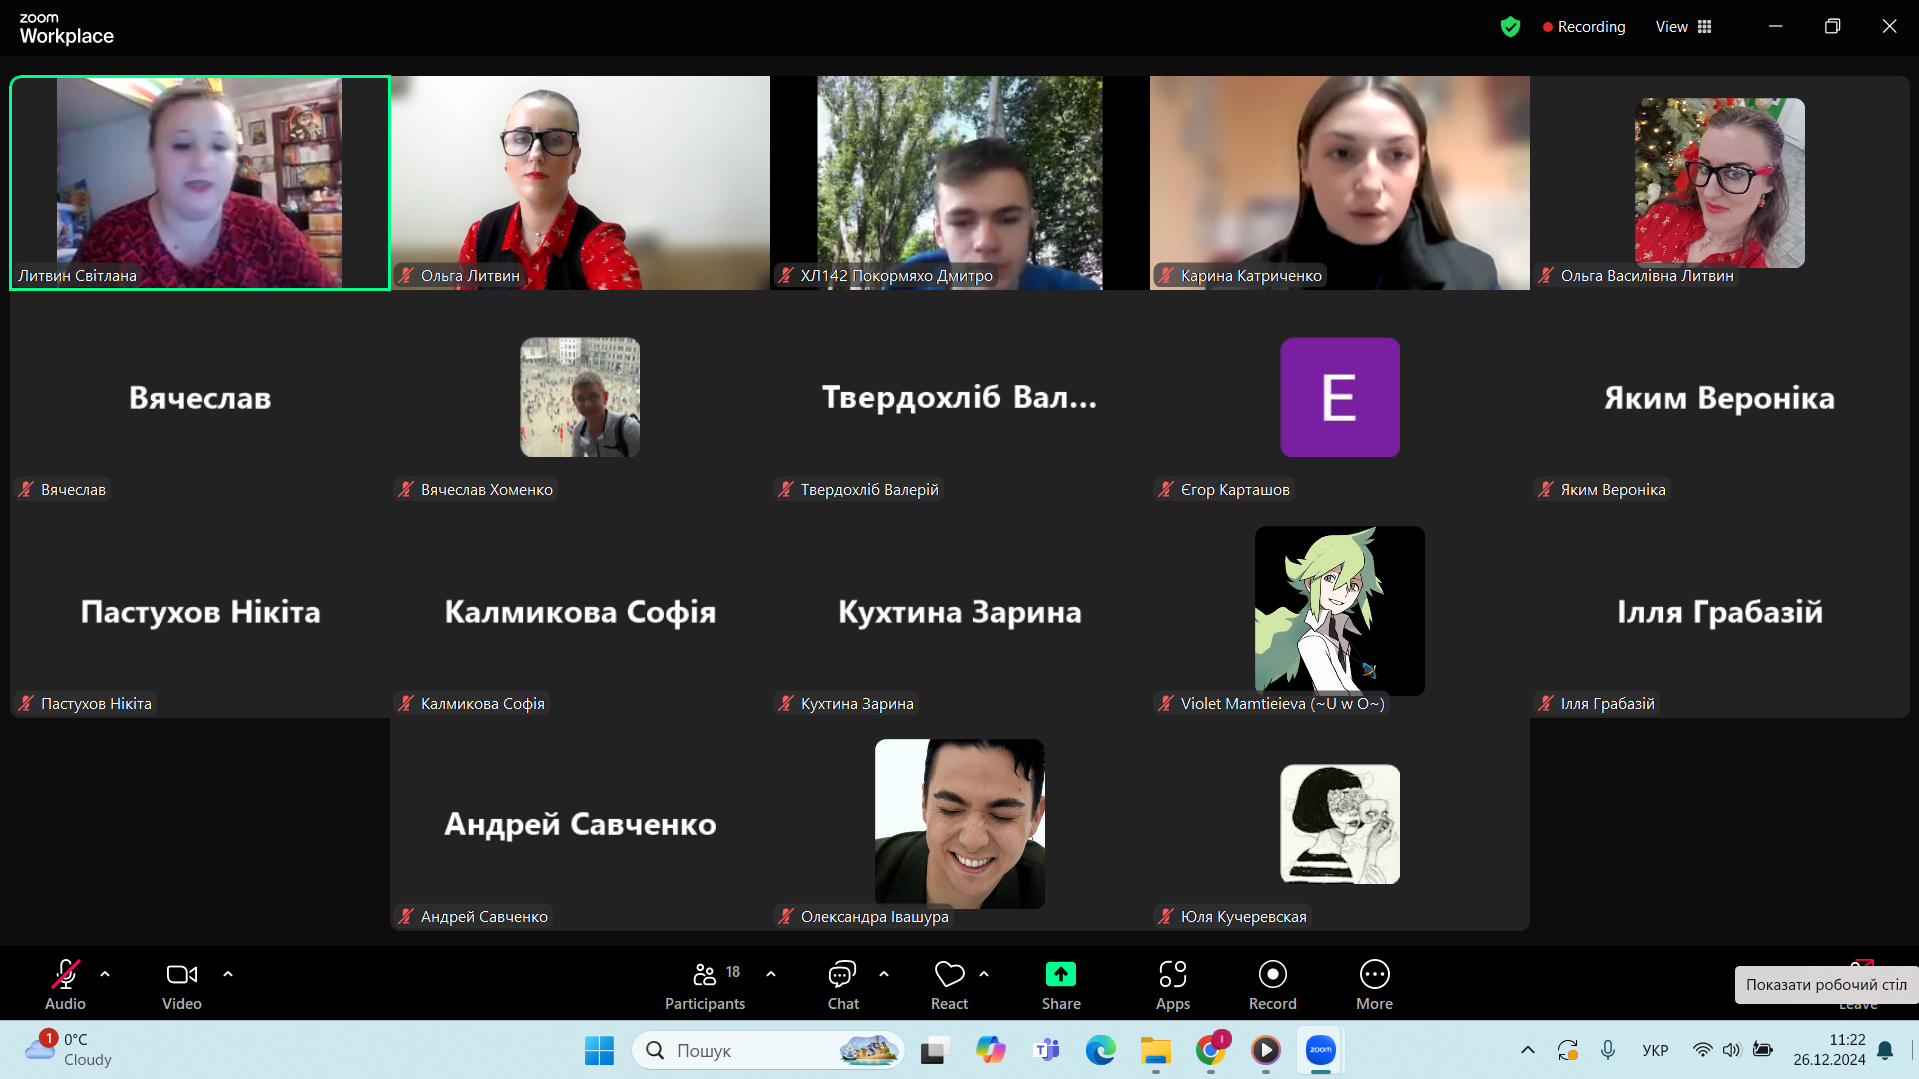The image size is (1919, 1079).
Task: Click Показати робочий стіл button
Action: click(x=1826, y=985)
